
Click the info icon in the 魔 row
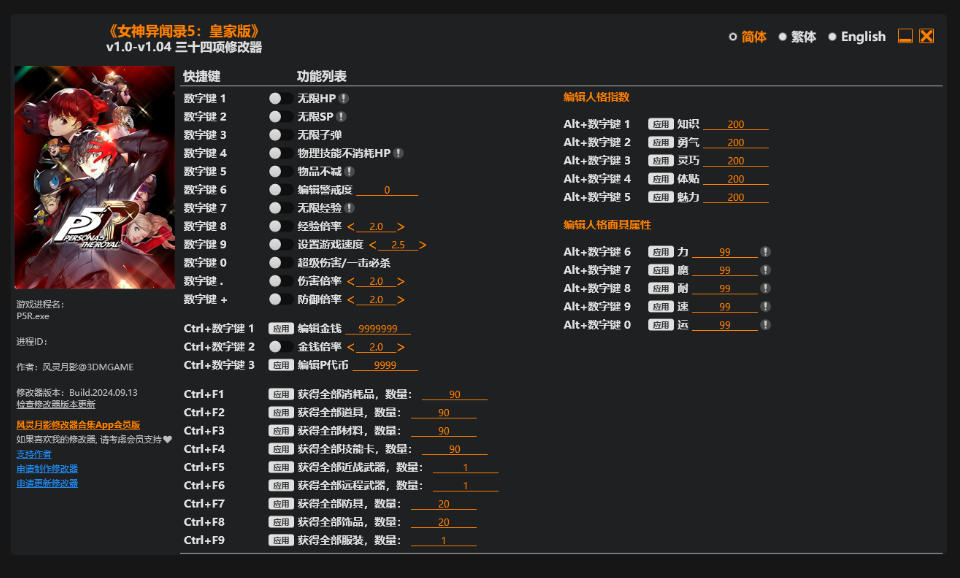765,270
